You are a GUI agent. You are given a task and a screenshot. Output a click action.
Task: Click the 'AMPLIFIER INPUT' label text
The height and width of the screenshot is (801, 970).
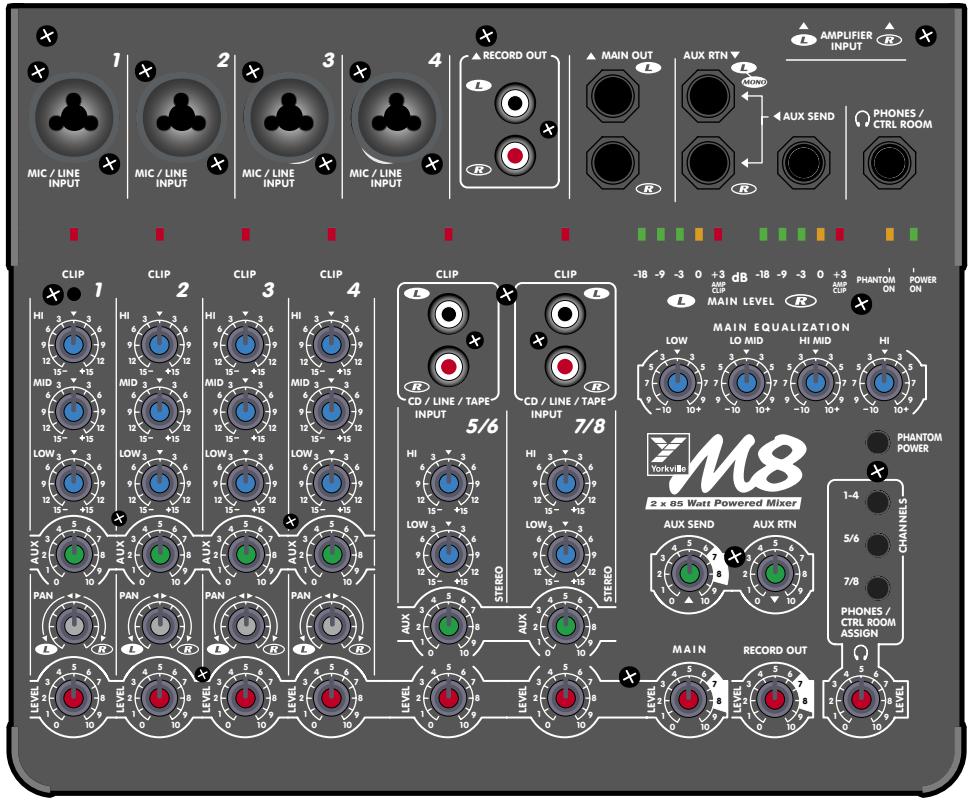point(846,41)
